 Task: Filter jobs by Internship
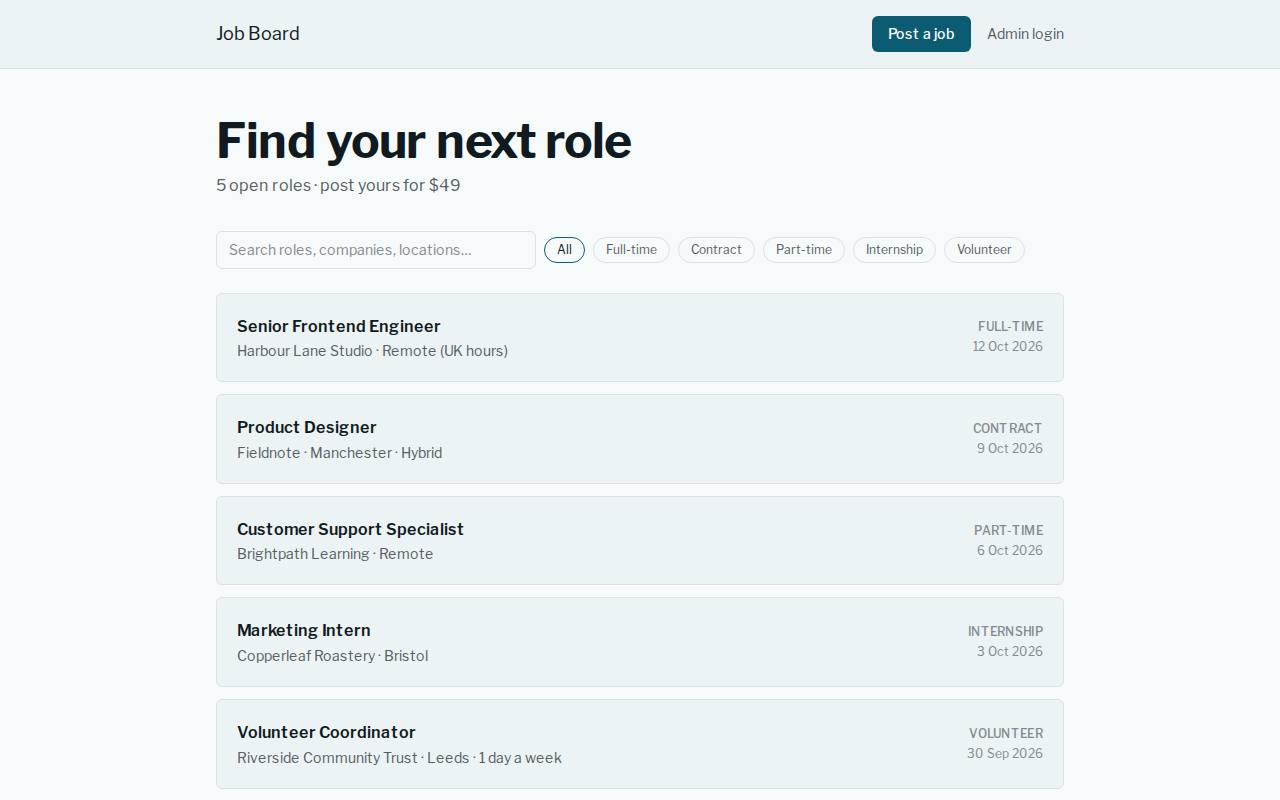(894, 250)
